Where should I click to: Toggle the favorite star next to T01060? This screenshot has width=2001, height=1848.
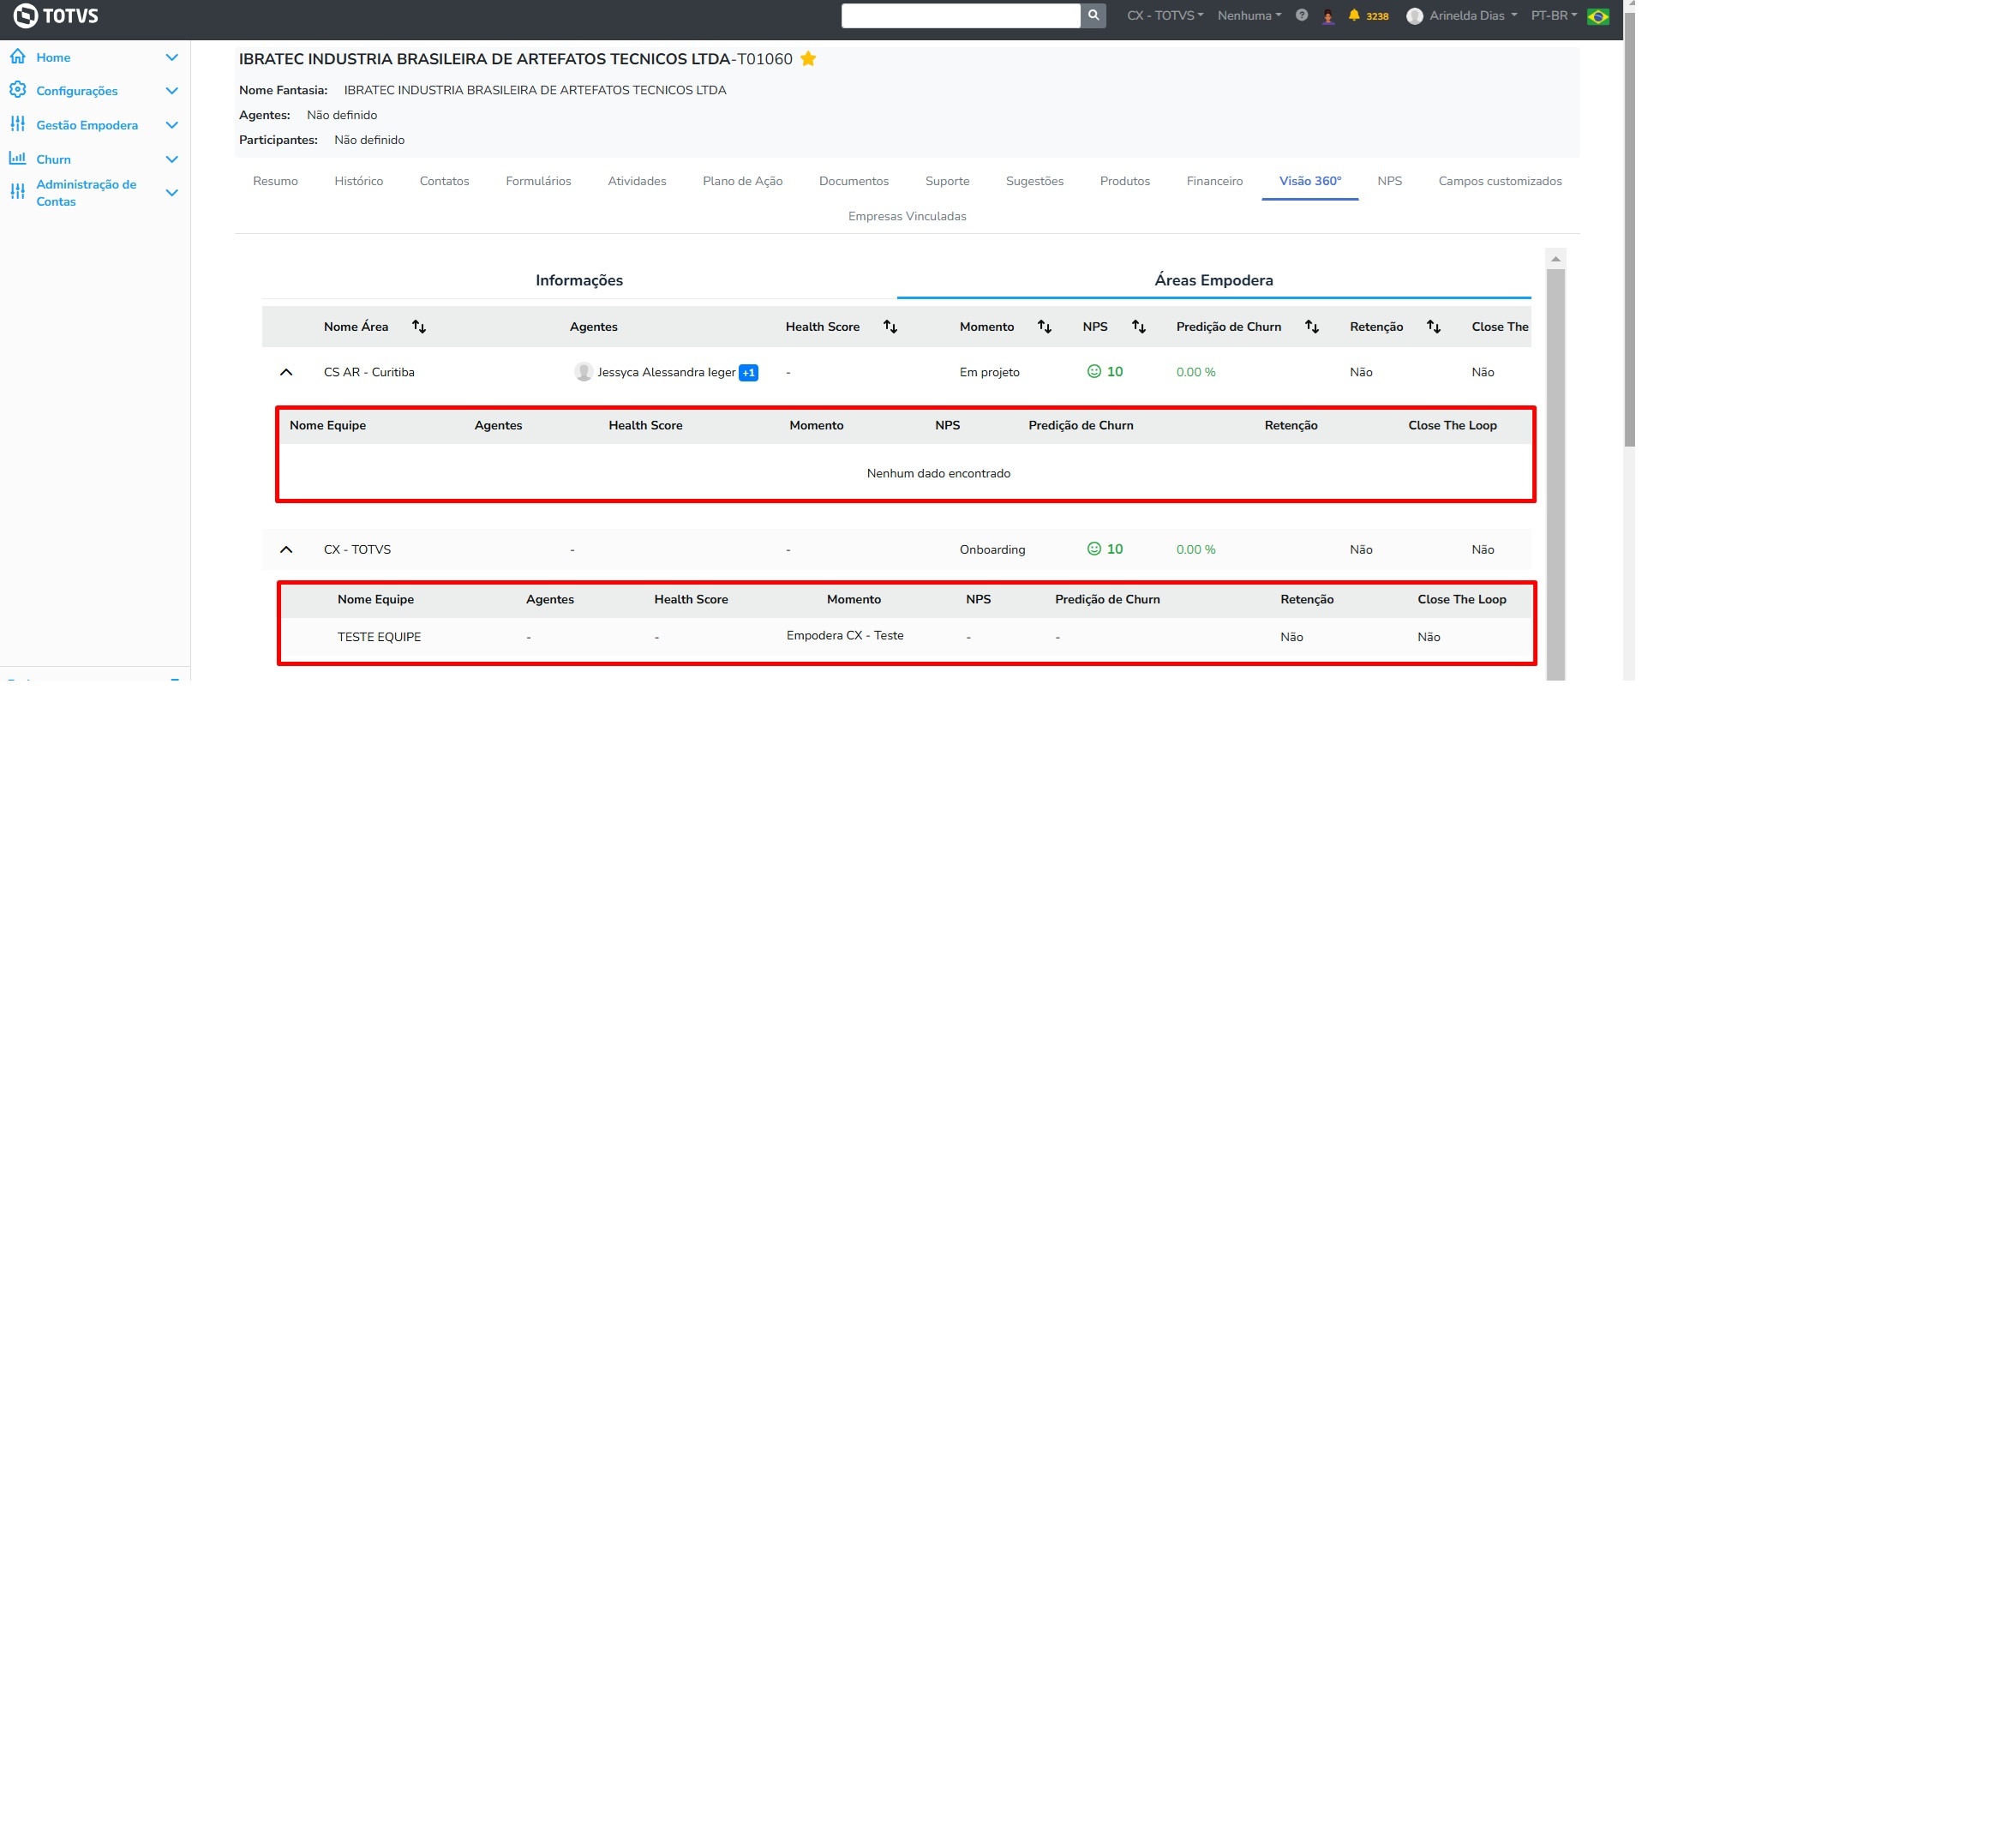pos(808,59)
